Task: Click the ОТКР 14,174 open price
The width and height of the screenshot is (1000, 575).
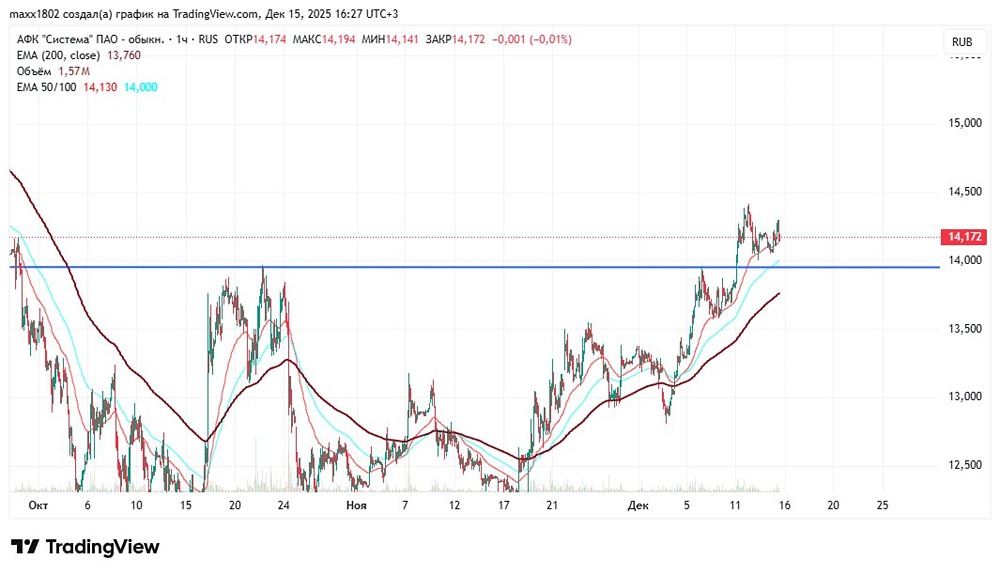Action: pos(256,40)
